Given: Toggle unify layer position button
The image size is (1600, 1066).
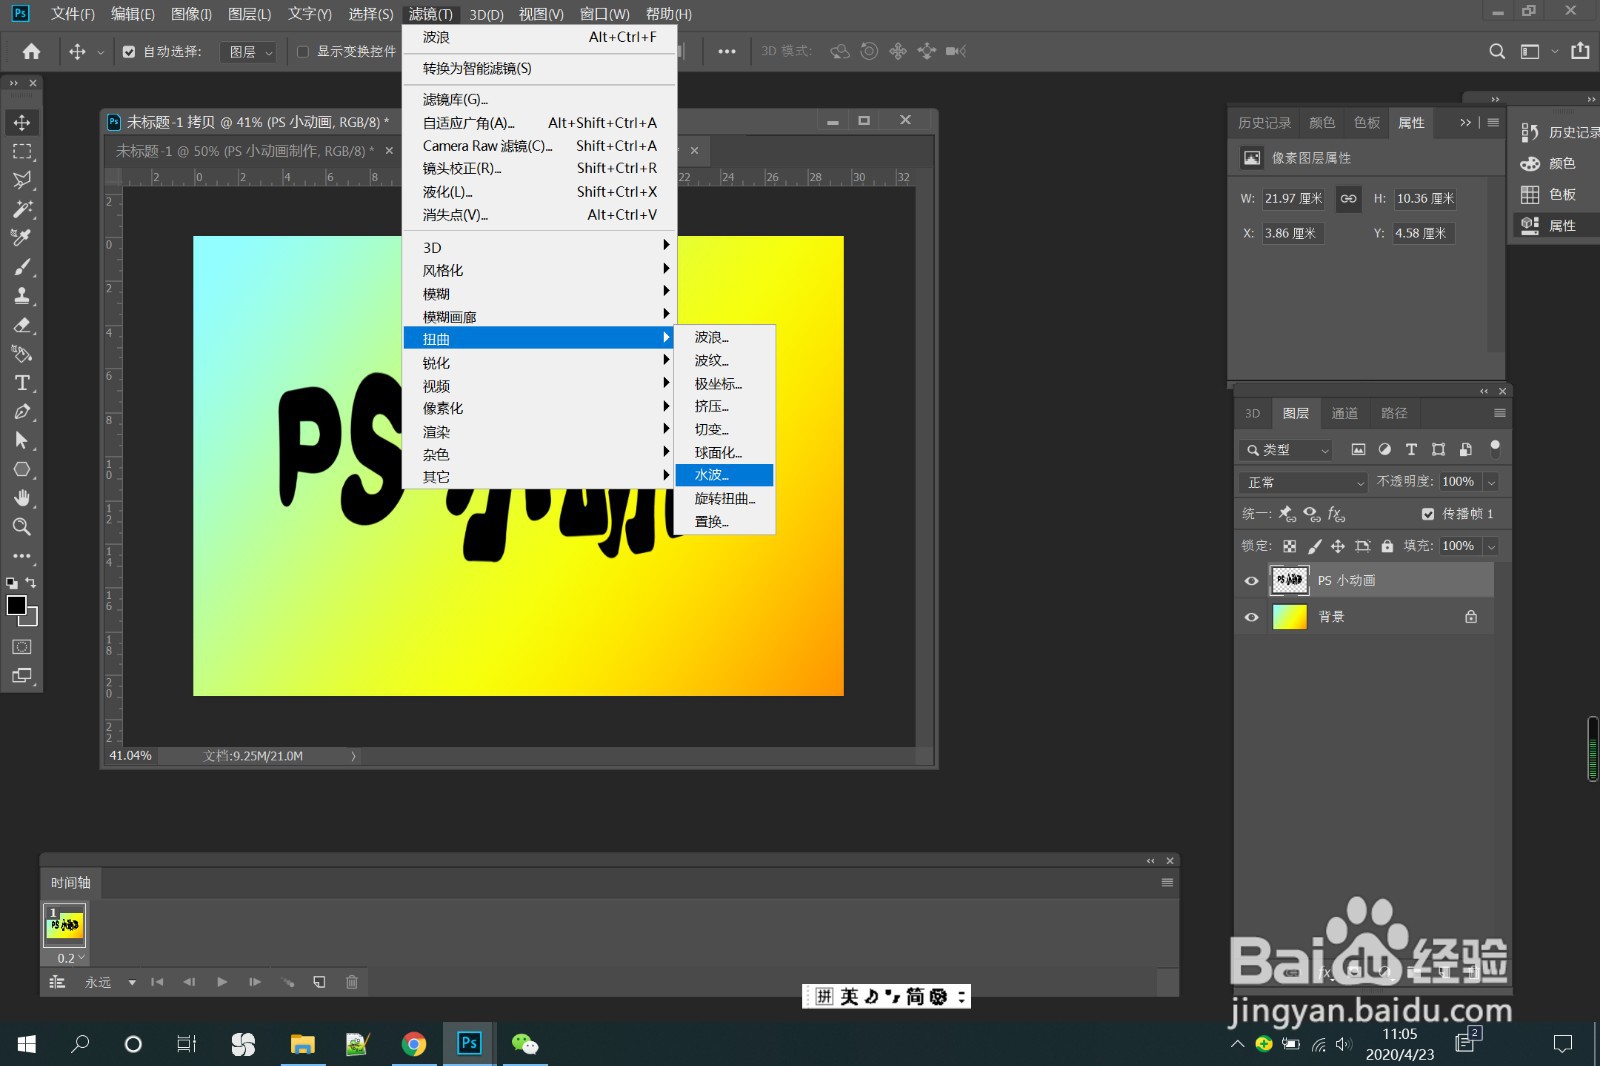Looking at the screenshot, I should tap(1287, 514).
